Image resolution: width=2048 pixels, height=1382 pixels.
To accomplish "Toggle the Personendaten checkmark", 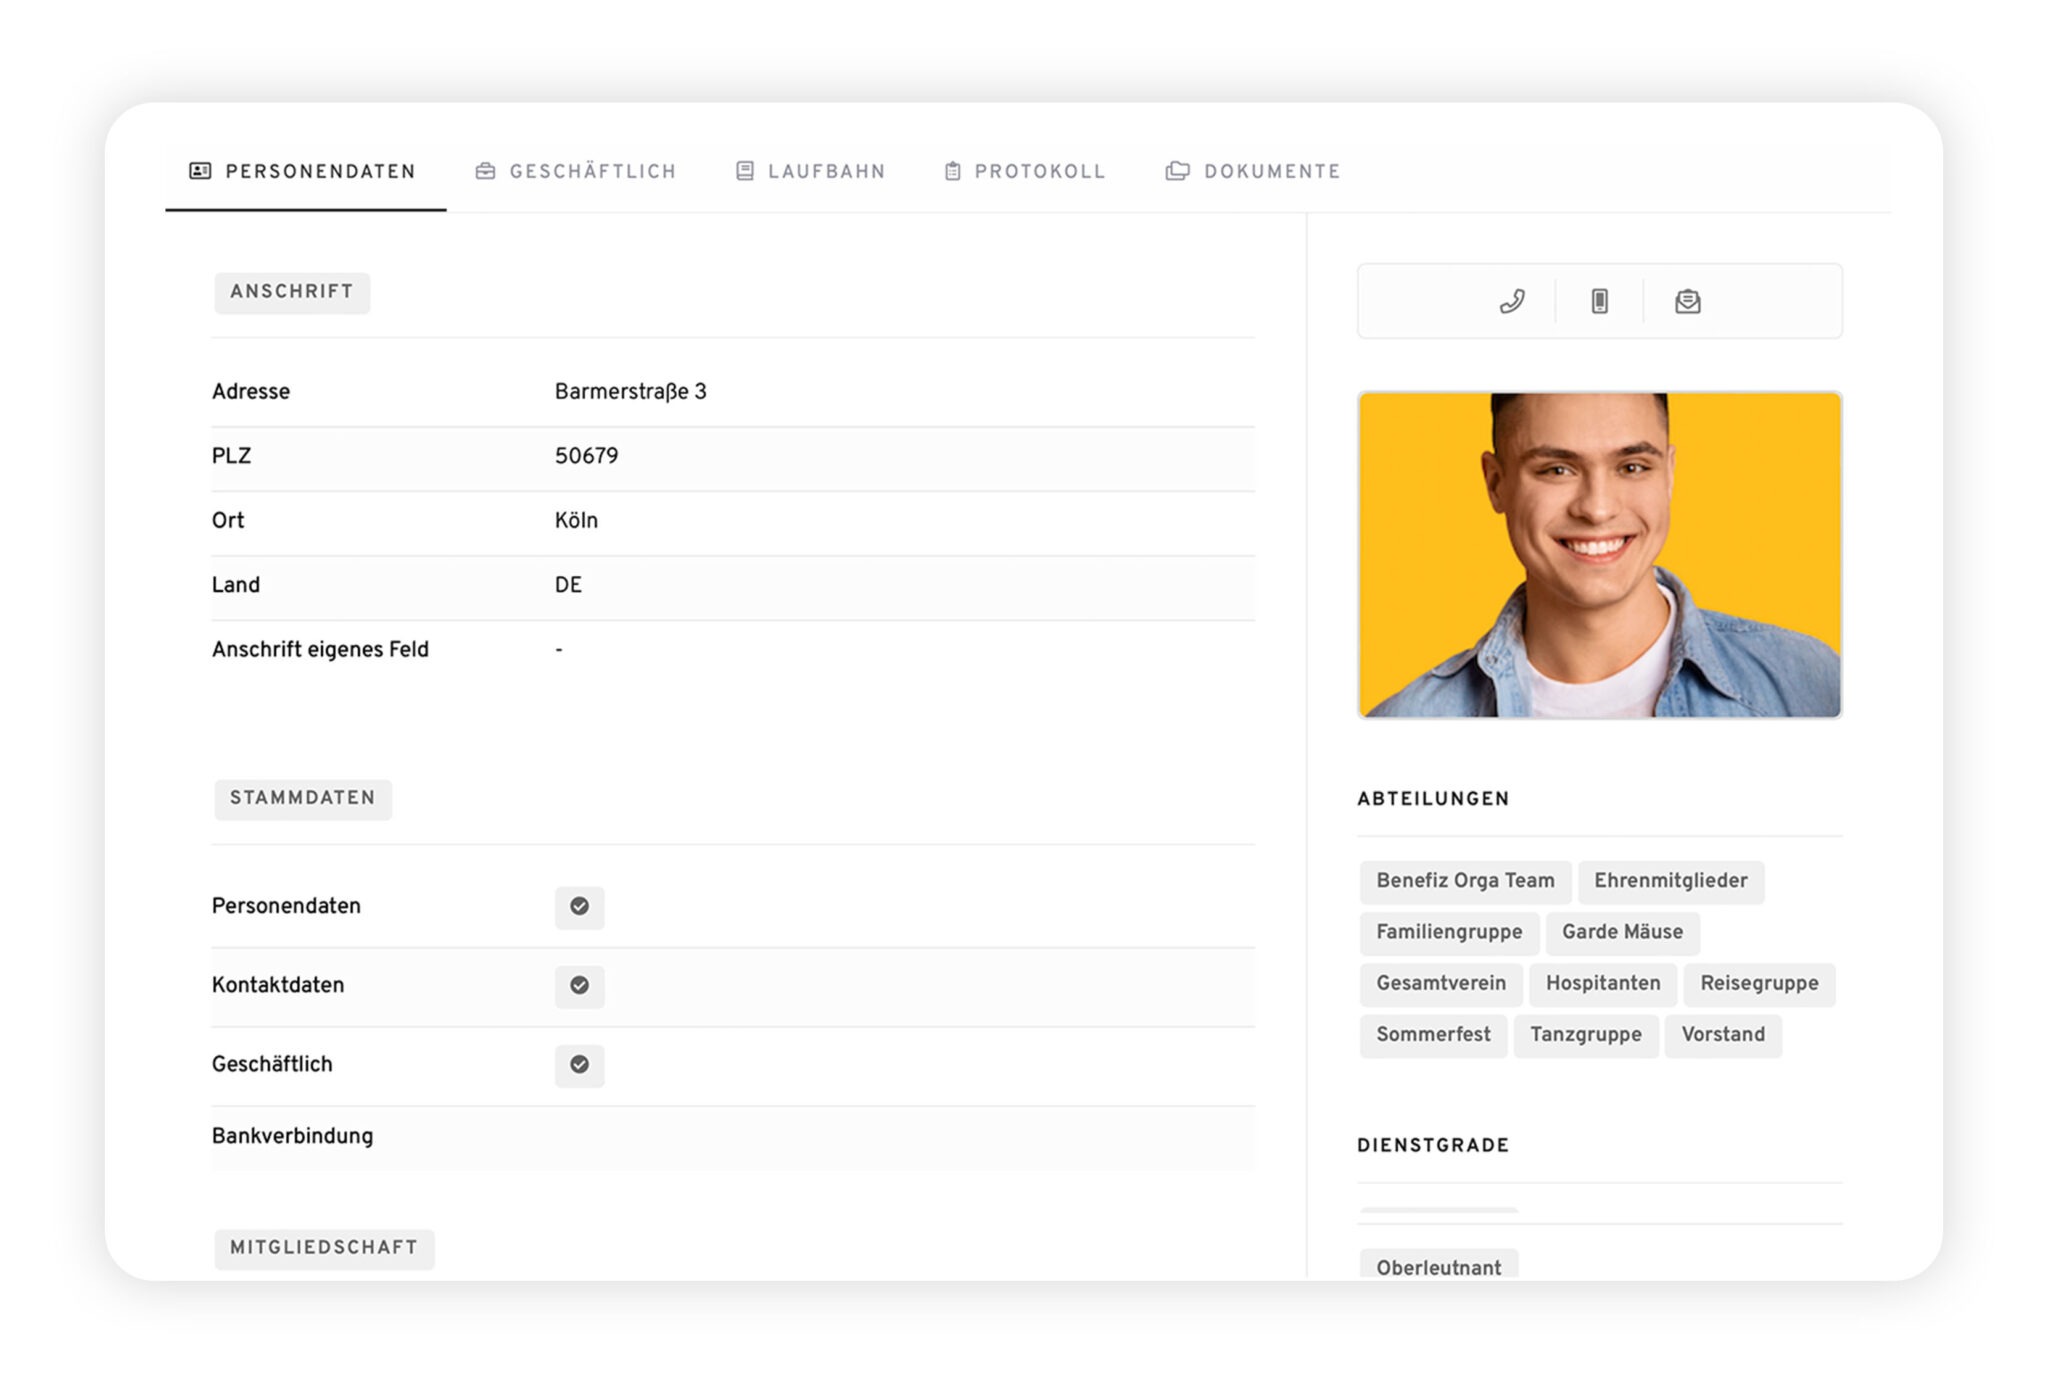I will tap(580, 907).
